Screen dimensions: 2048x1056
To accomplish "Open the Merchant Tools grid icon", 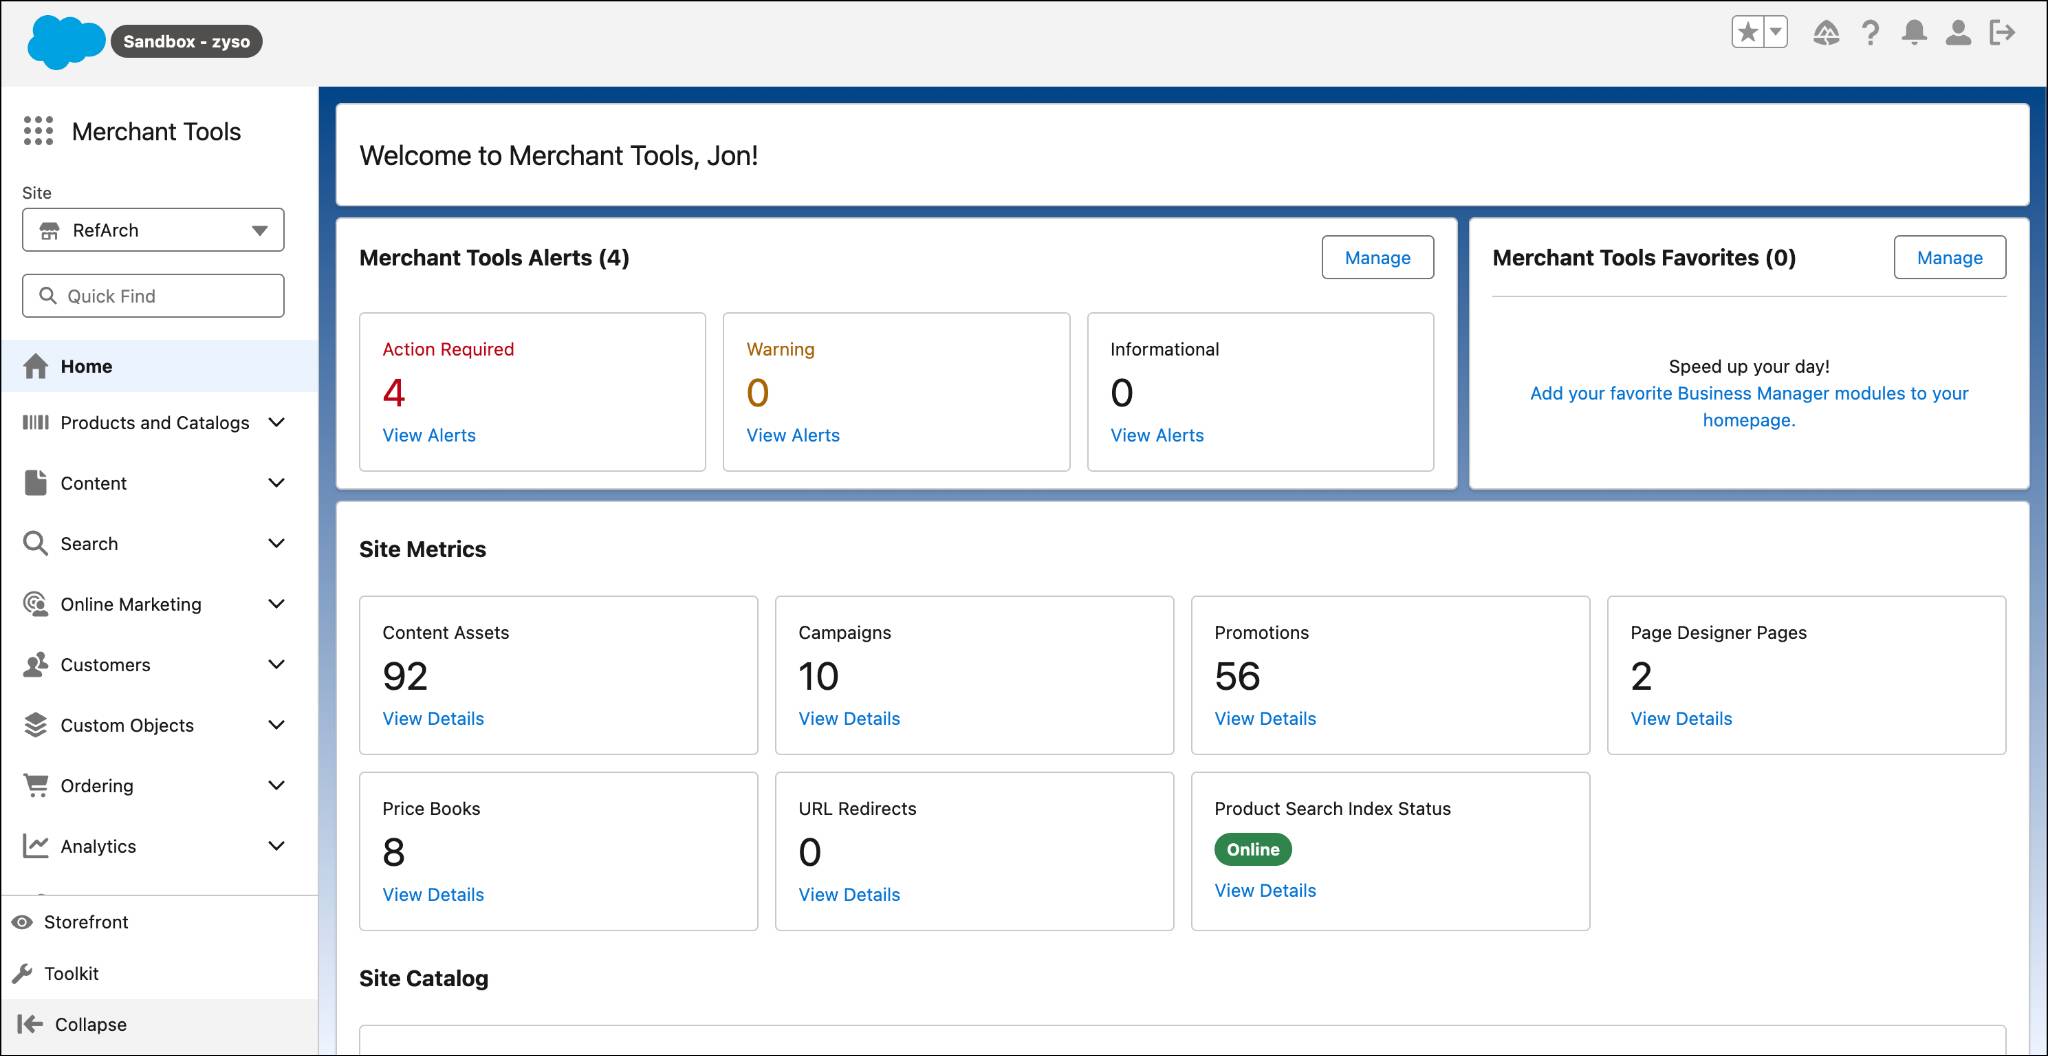I will (37, 131).
